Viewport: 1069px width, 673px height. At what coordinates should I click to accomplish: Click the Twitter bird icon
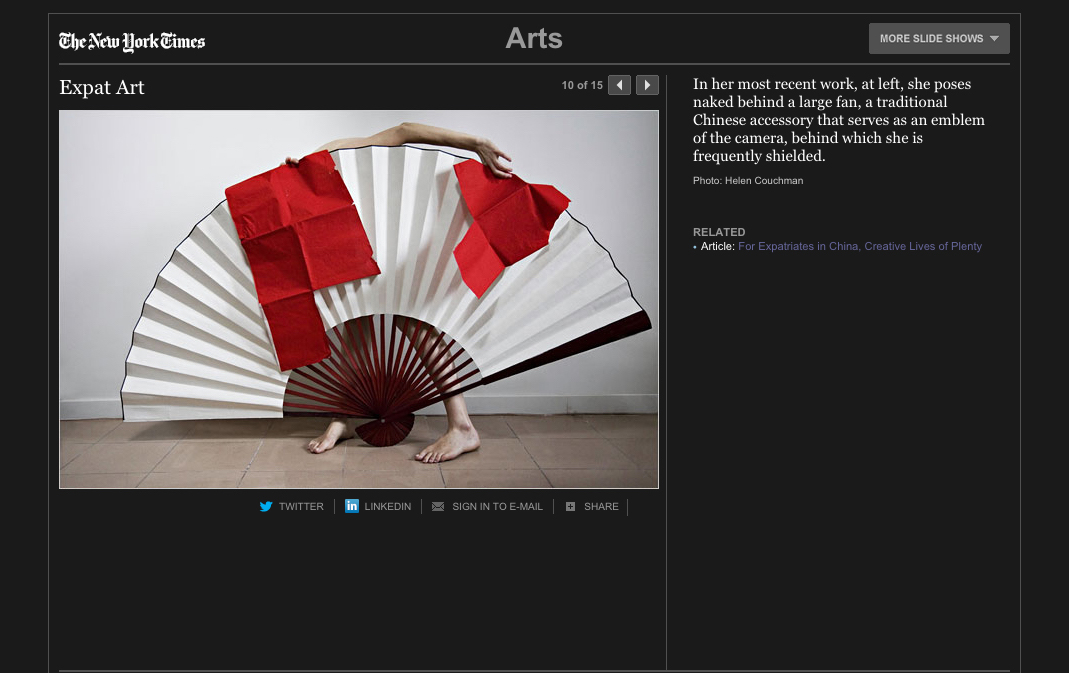pos(266,507)
